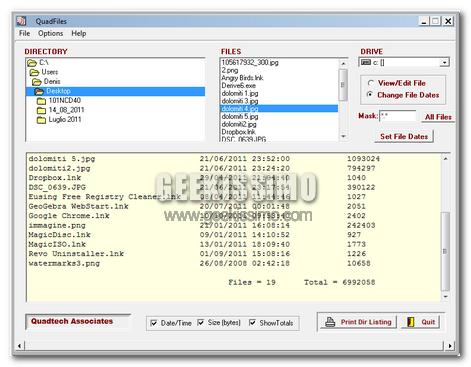The height and width of the screenshot is (367, 471).
Task: Select 105617932_300.jpg in Files list
Action: [250, 62]
